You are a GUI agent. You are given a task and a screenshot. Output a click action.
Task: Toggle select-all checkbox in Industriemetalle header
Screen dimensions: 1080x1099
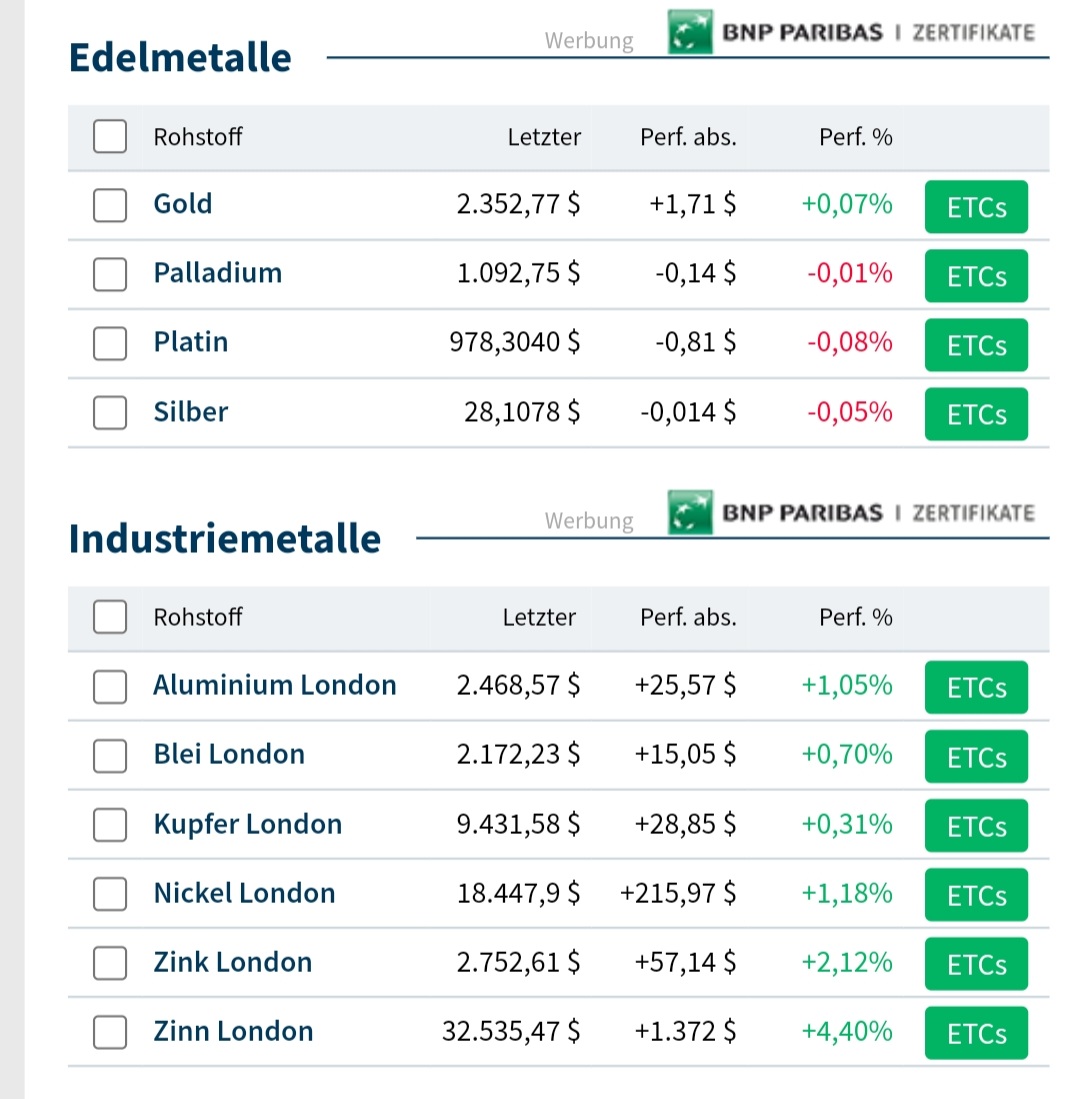(110, 617)
